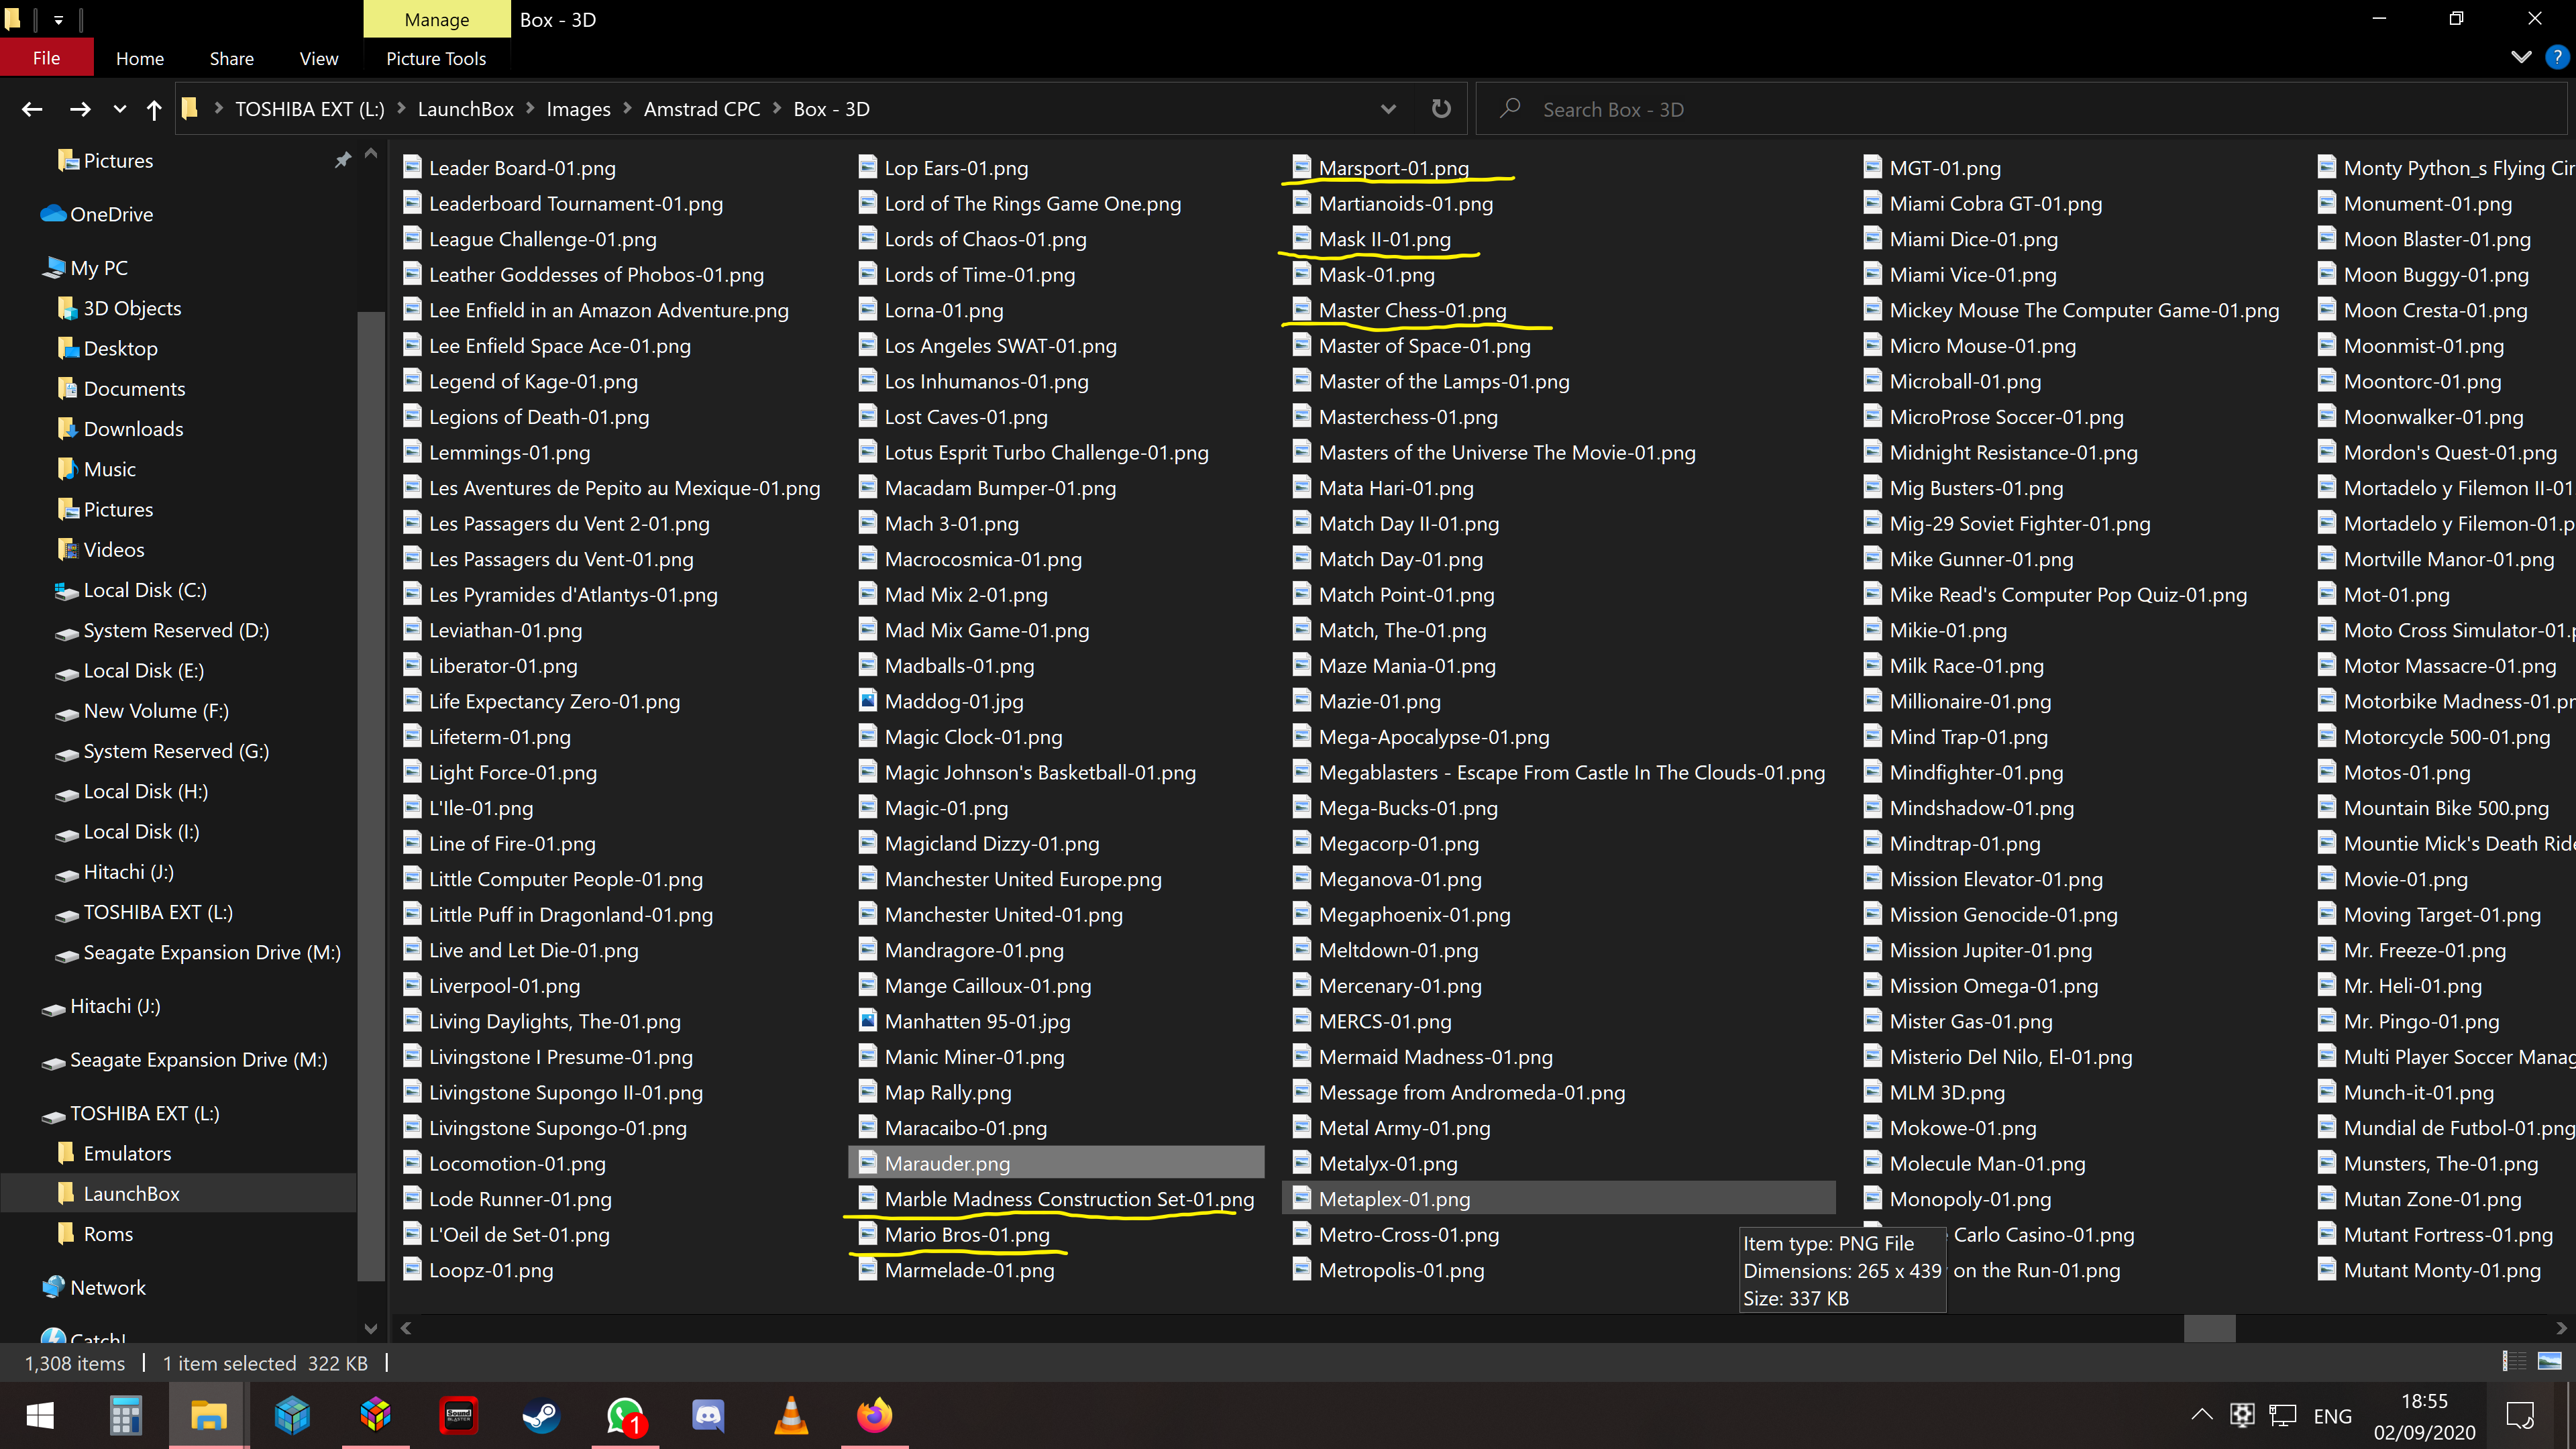The height and width of the screenshot is (1449, 2576).
Task: Open the address bar history dropdown
Action: click(1388, 109)
